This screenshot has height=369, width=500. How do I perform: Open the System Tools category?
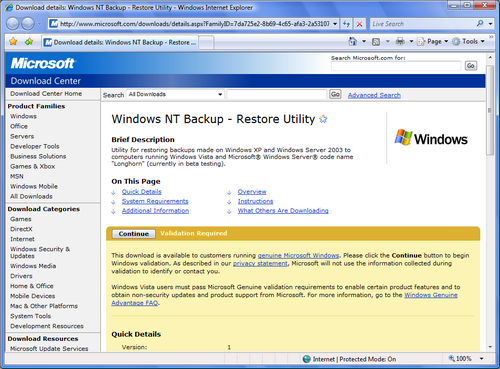(31, 316)
